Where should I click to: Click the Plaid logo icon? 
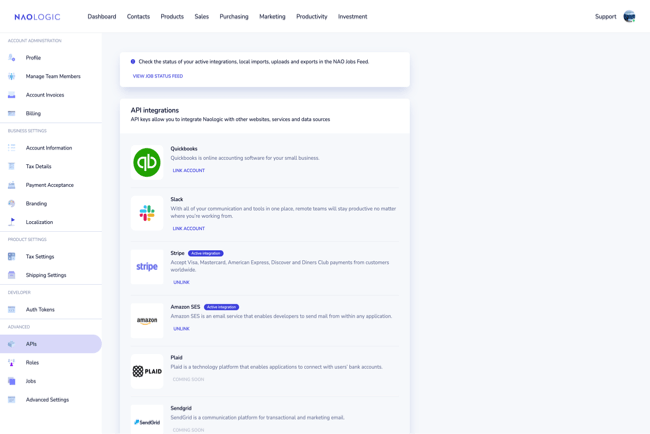click(x=147, y=371)
